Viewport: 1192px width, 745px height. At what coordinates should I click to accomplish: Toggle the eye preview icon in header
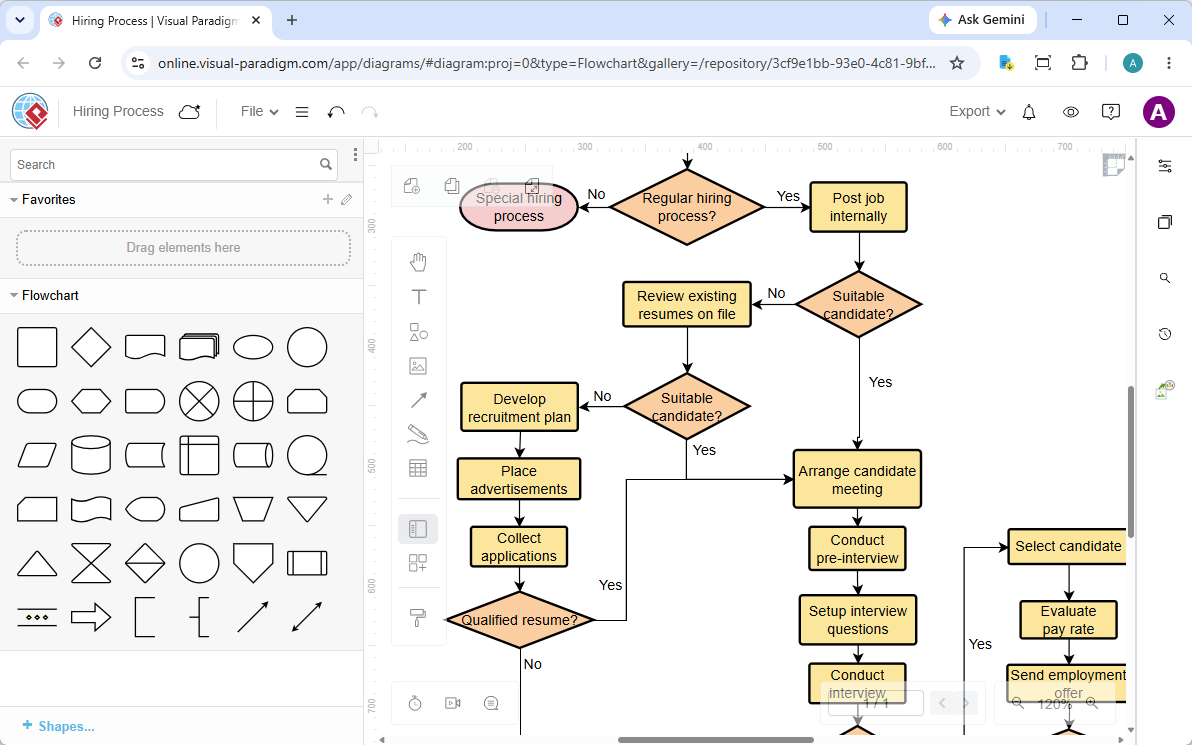coord(1070,113)
